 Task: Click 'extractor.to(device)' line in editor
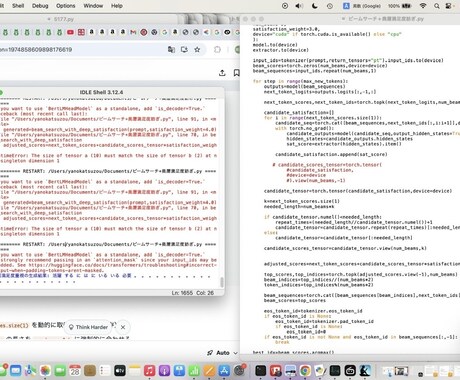point(281,50)
